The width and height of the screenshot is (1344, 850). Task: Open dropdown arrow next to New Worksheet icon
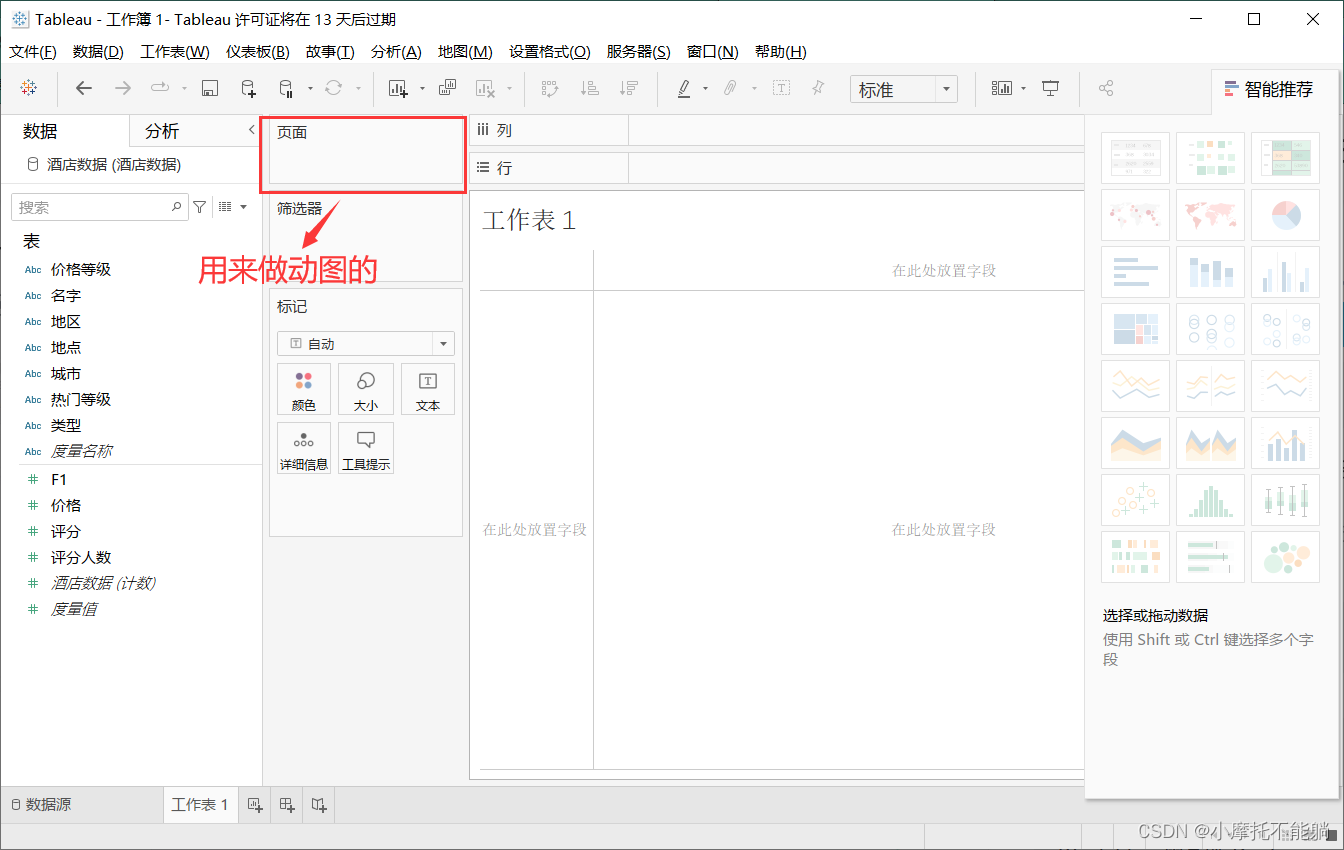[x=422, y=89]
